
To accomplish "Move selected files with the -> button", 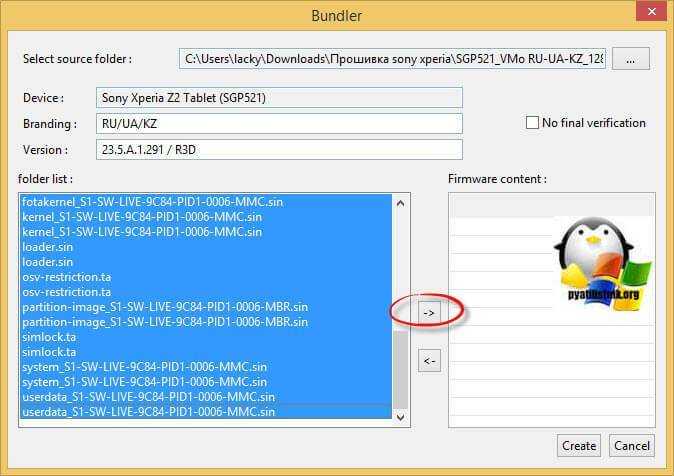I will (x=429, y=313).
